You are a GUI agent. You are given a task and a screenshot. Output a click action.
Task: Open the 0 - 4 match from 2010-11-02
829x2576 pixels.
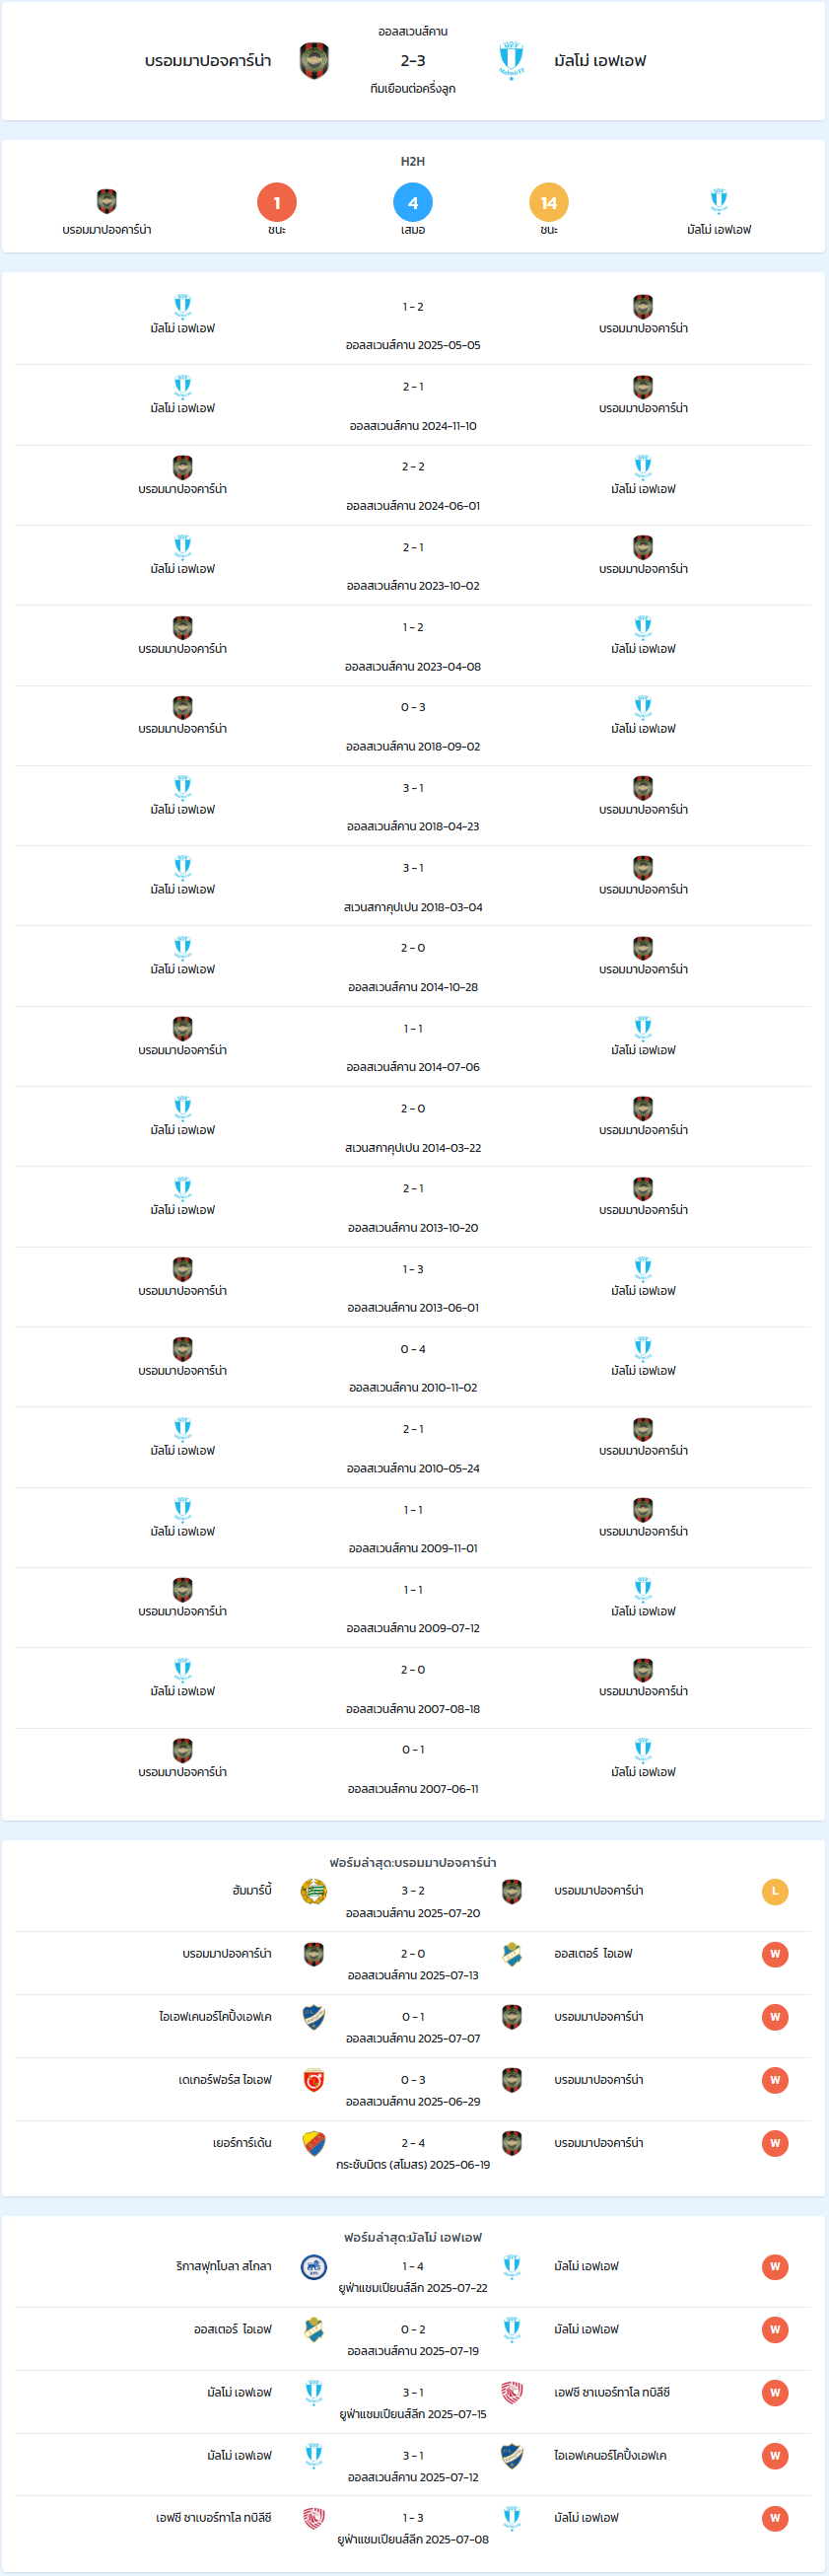click(x=413, y=1368)
